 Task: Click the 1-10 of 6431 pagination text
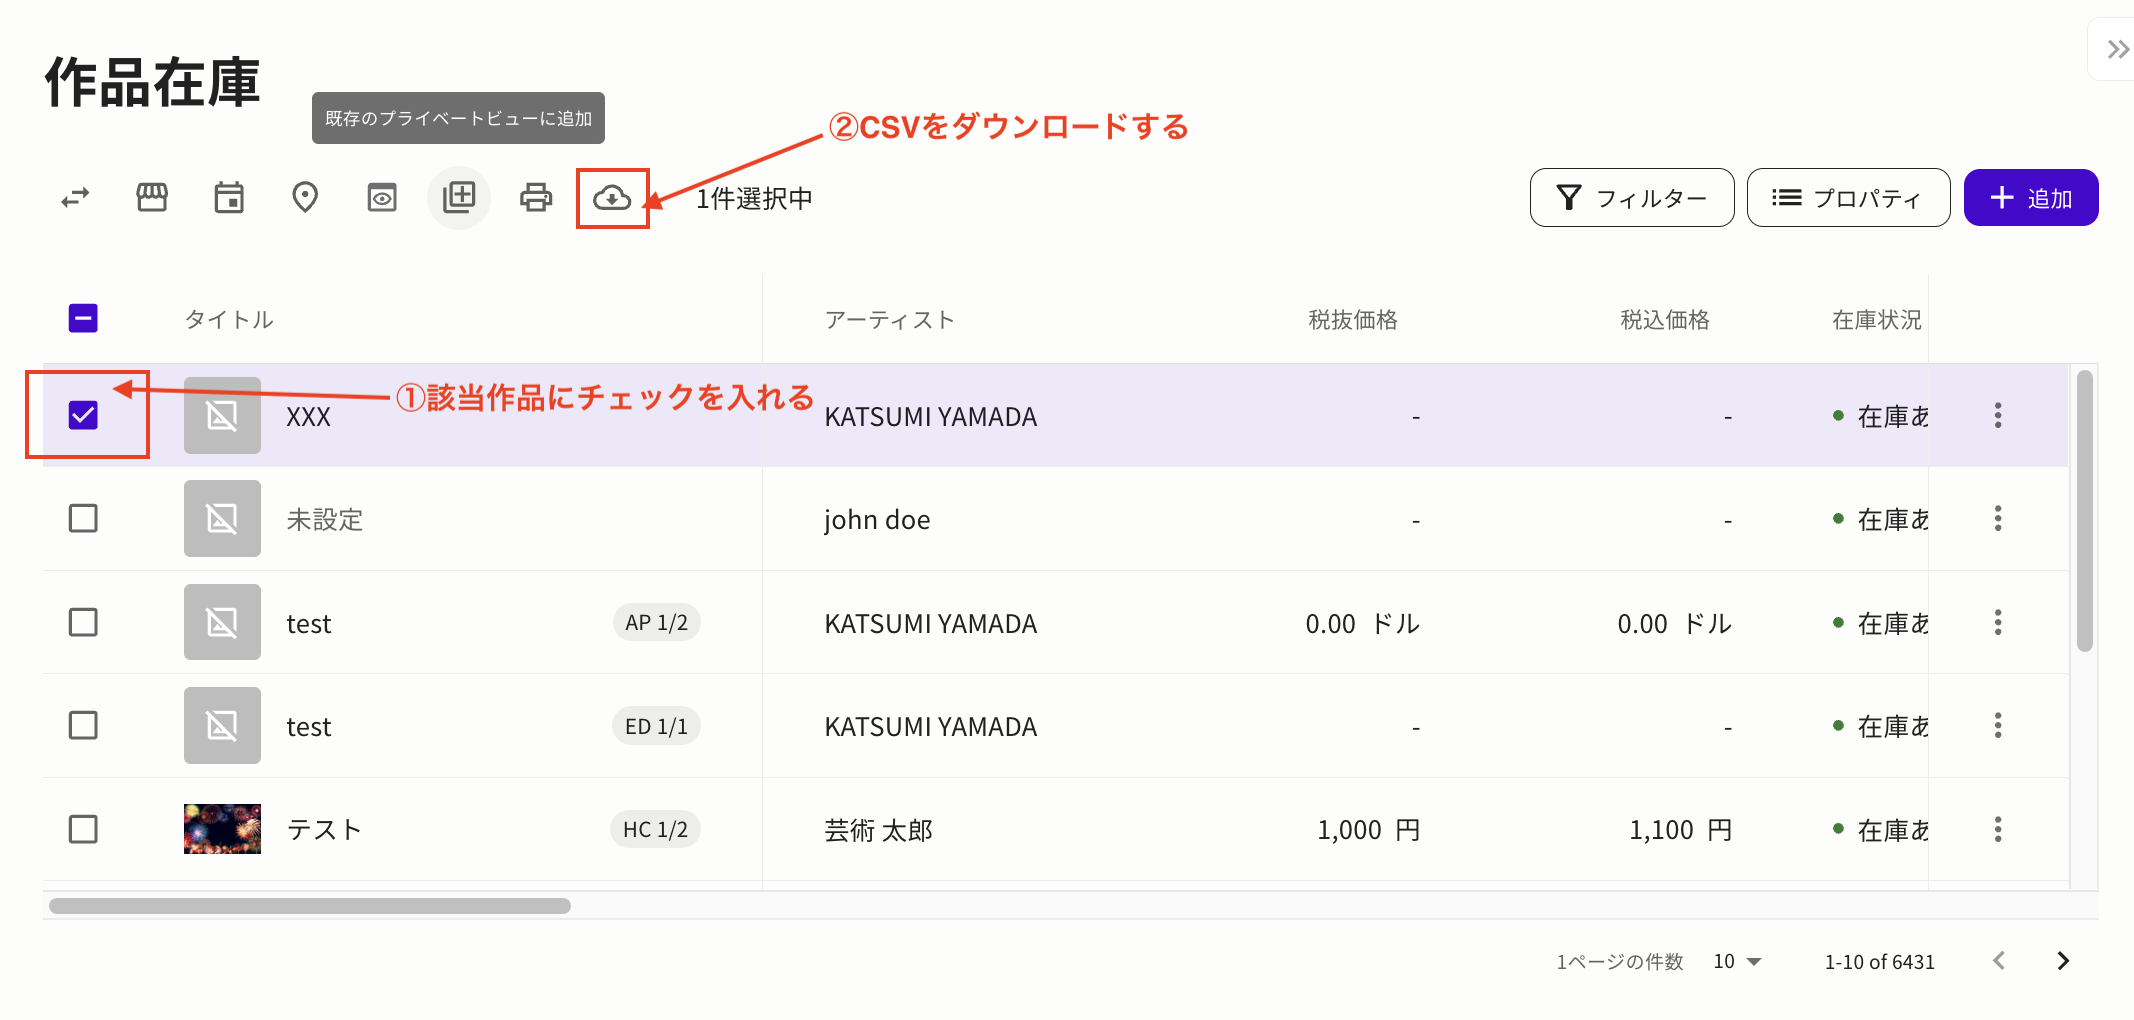click(1879, 962)
